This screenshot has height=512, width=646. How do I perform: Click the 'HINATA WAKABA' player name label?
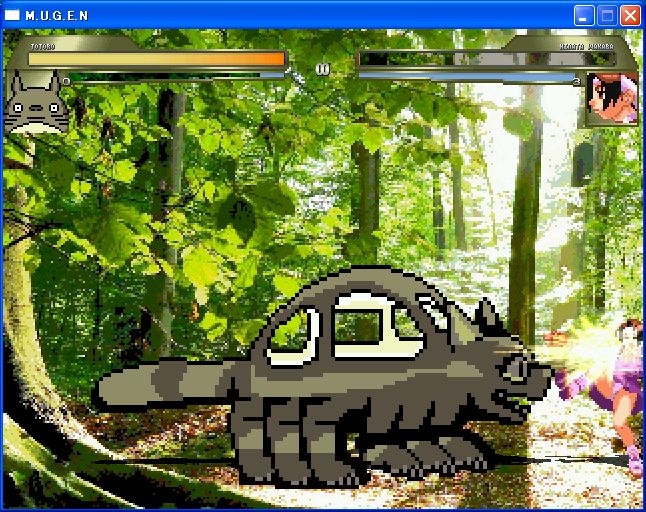(x=587, y=47)
